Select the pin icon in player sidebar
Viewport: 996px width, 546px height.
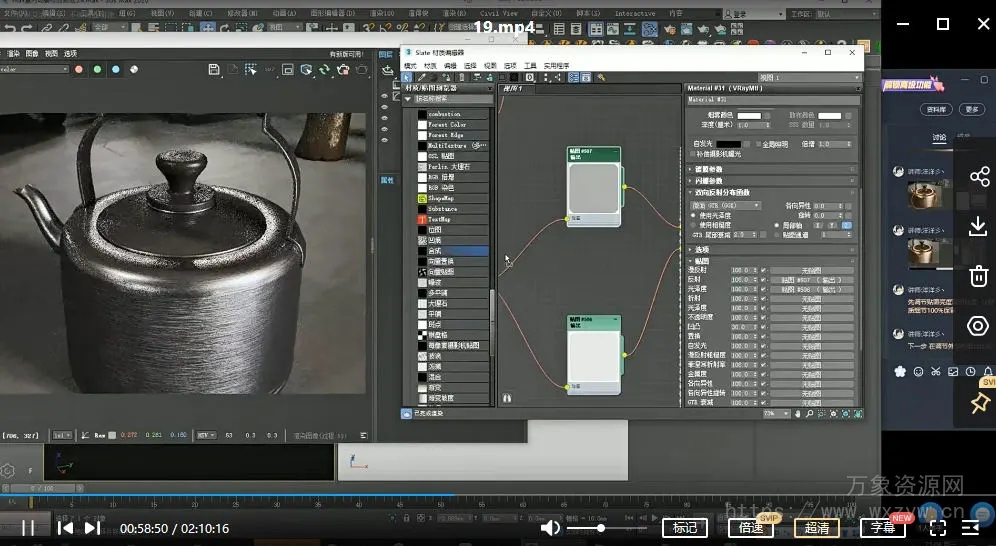(x=979, y=403)
